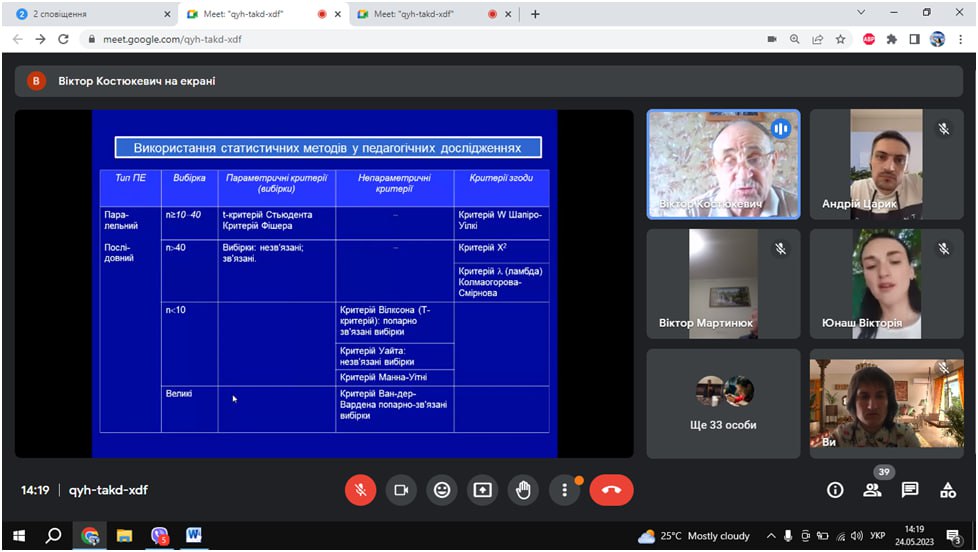Open the chat panel icon
This screenshot has height=552, width=978.
[910, 490]
